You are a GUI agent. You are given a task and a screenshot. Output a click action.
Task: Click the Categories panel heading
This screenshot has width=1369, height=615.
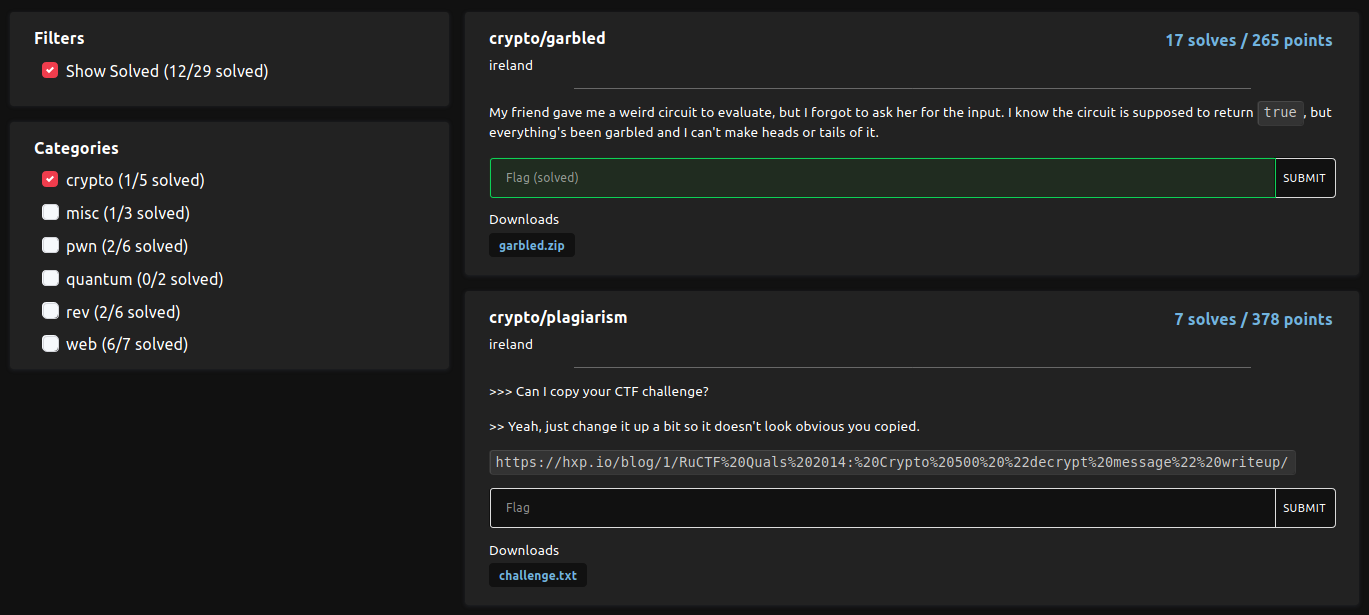[76, 148]
